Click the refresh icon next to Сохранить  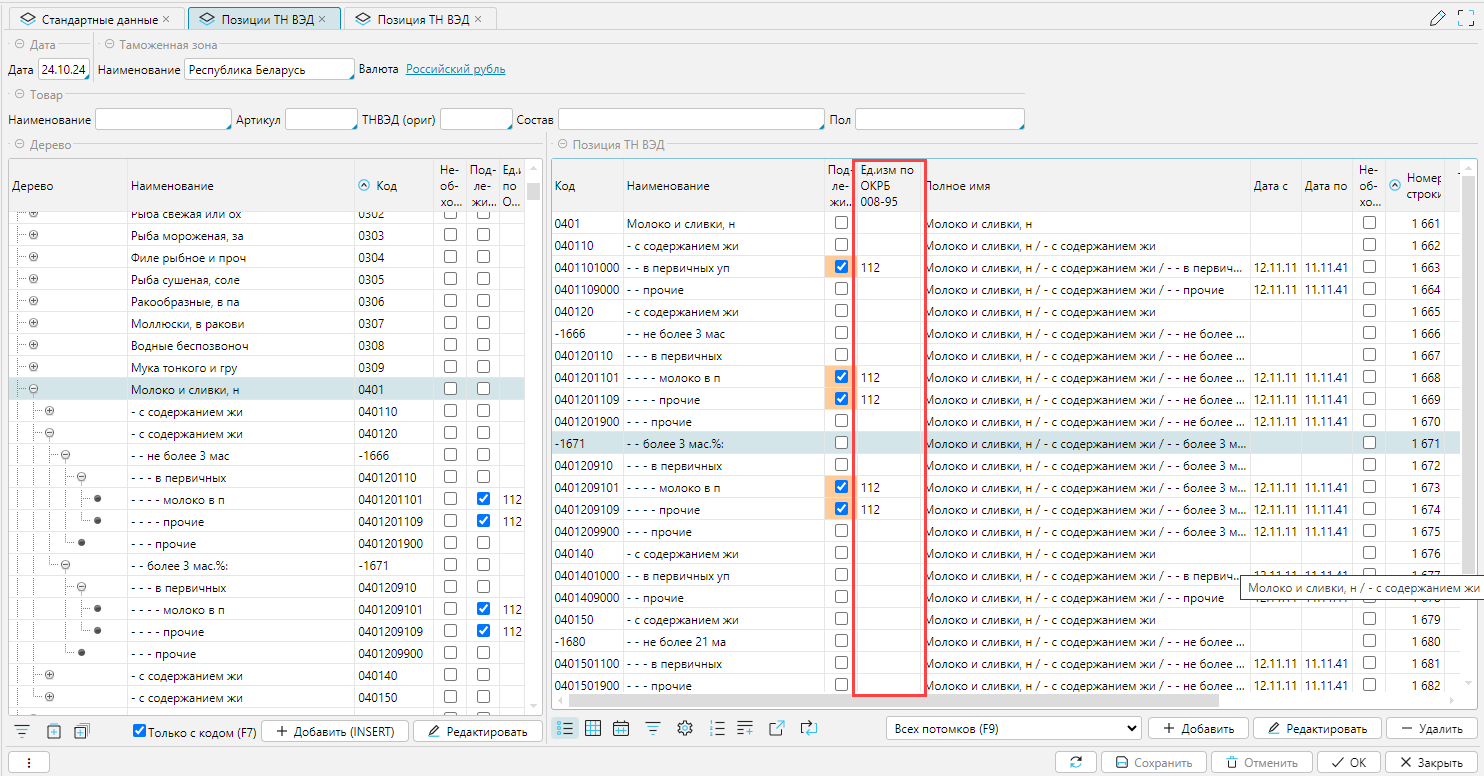tap(1076, 762)
